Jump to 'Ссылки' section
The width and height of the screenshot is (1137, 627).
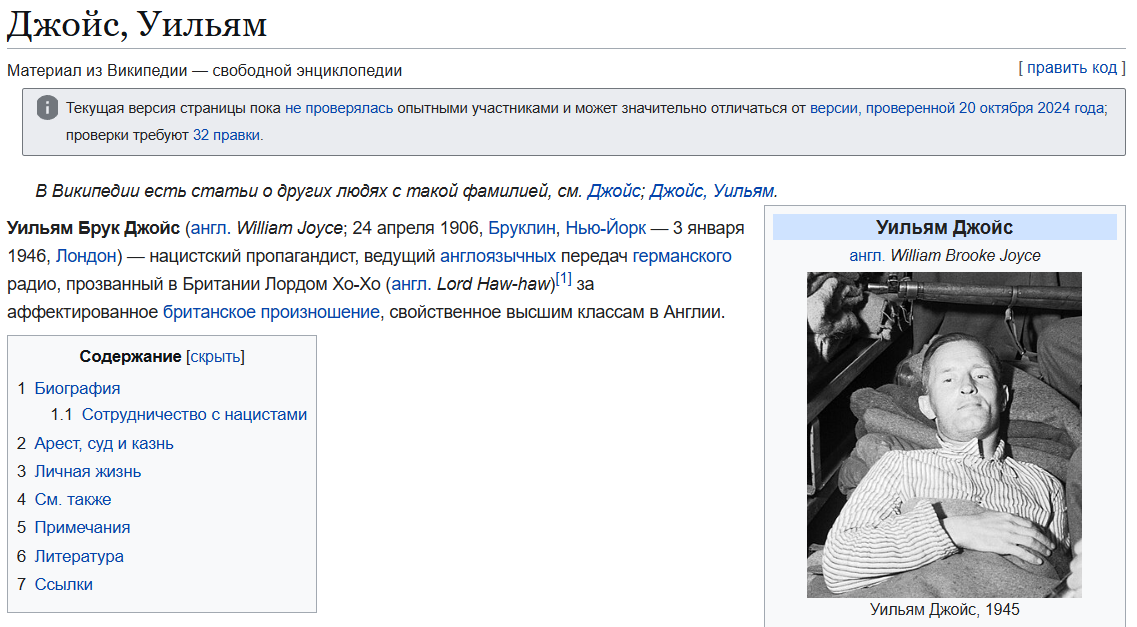click(64, 584)
